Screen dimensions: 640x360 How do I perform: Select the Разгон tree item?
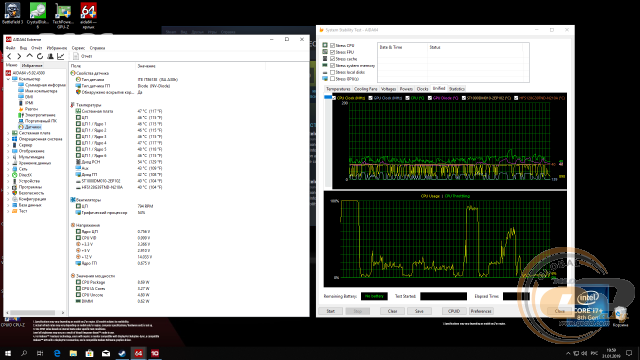pos(31,109)
